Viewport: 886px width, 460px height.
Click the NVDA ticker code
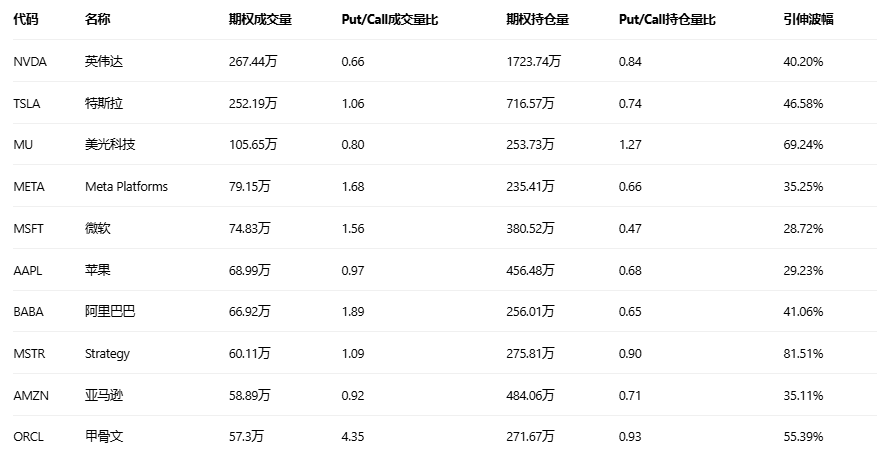tap(28, 62)
